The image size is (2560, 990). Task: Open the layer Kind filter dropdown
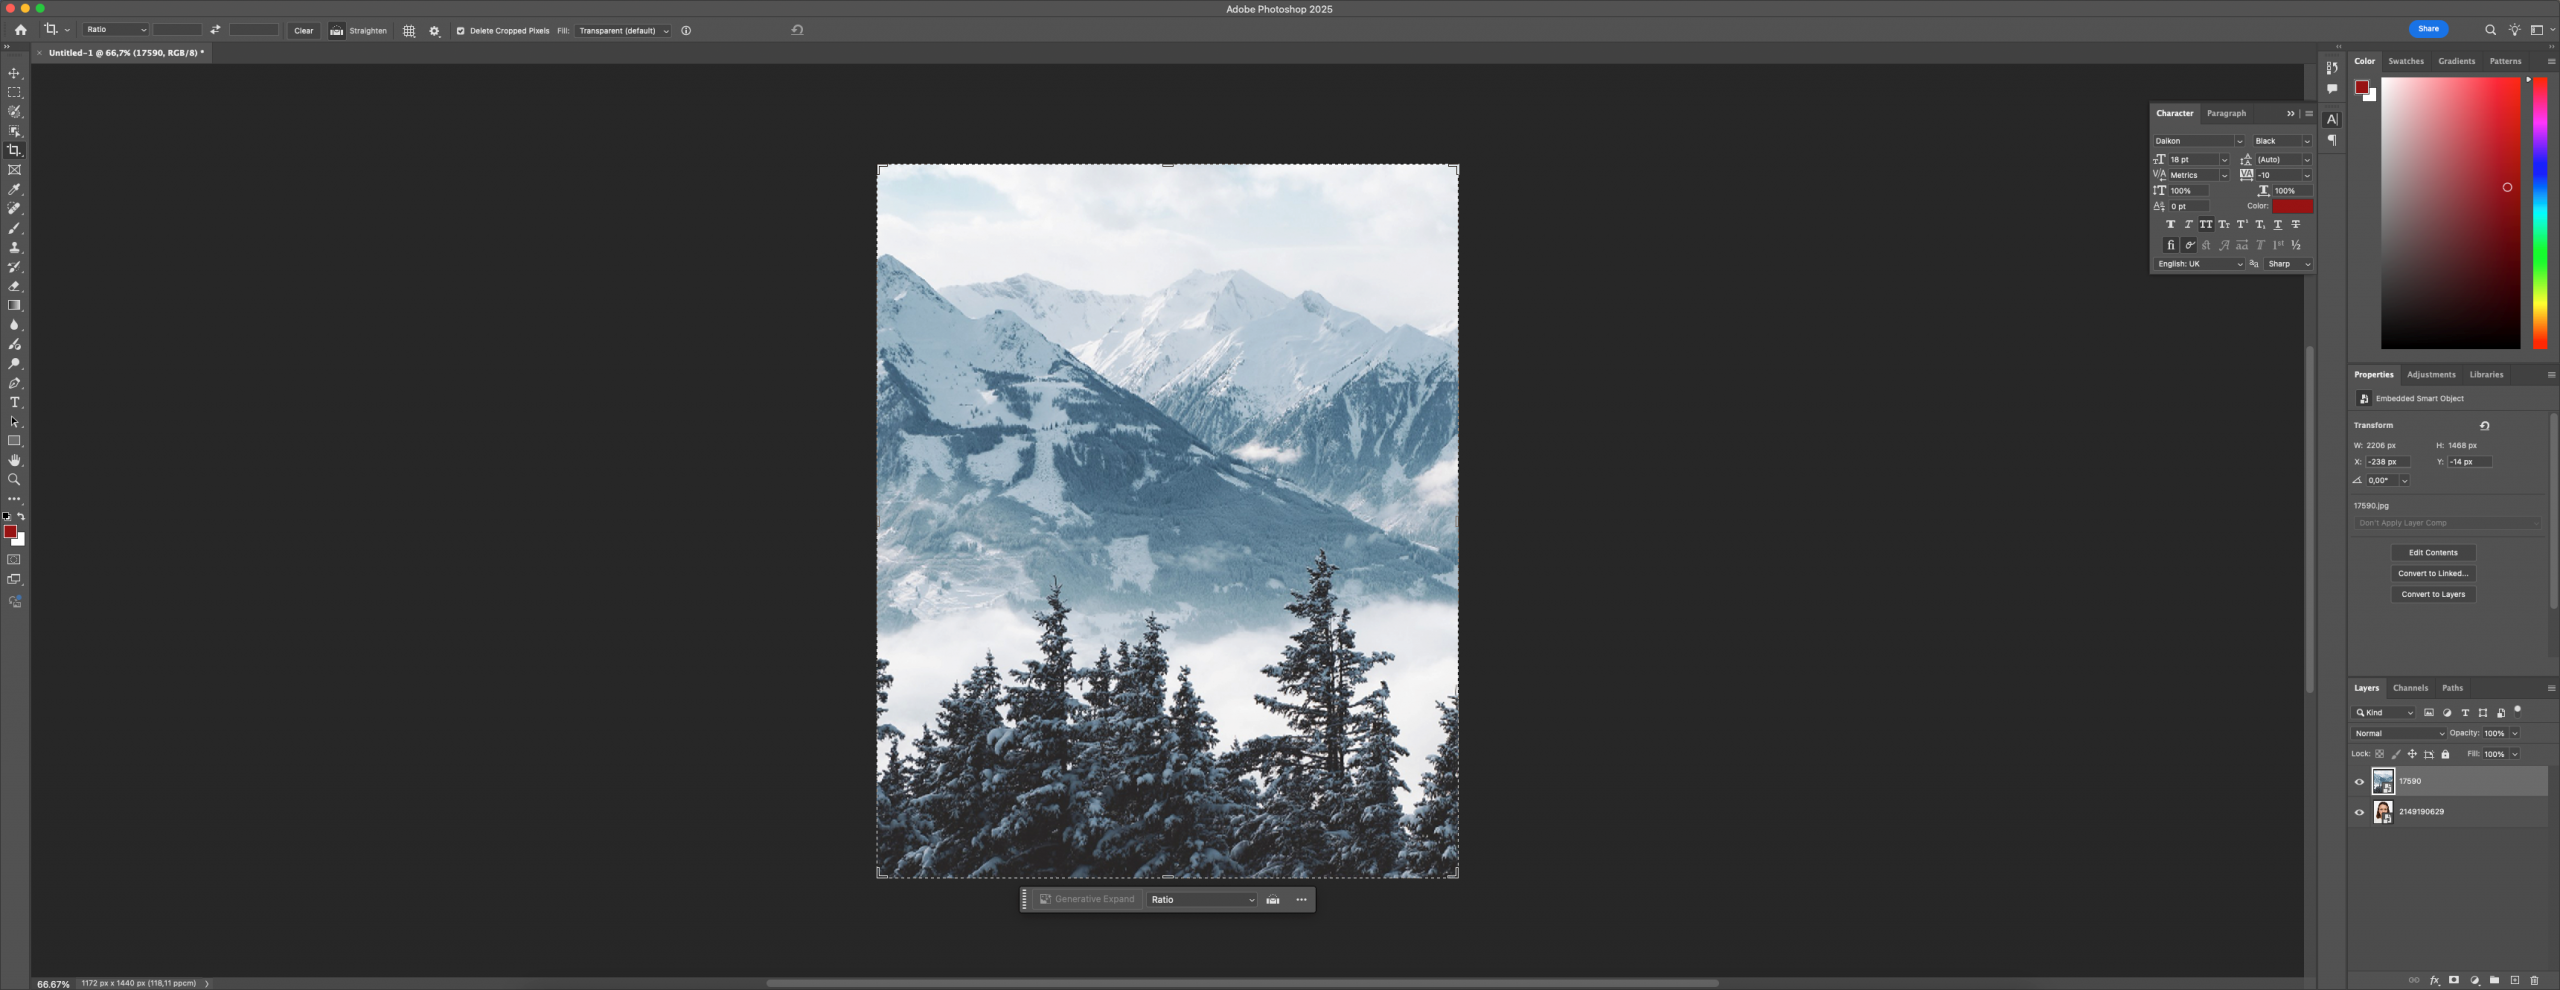click(x=2384, y=713)
